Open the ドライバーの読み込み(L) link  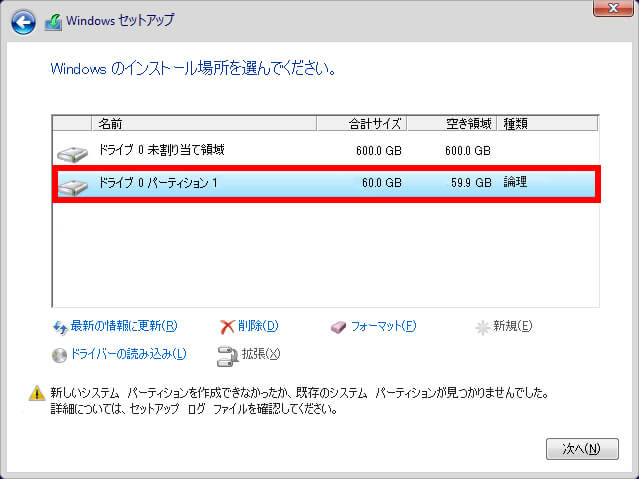pyautogui.click(x=128, y=354)
